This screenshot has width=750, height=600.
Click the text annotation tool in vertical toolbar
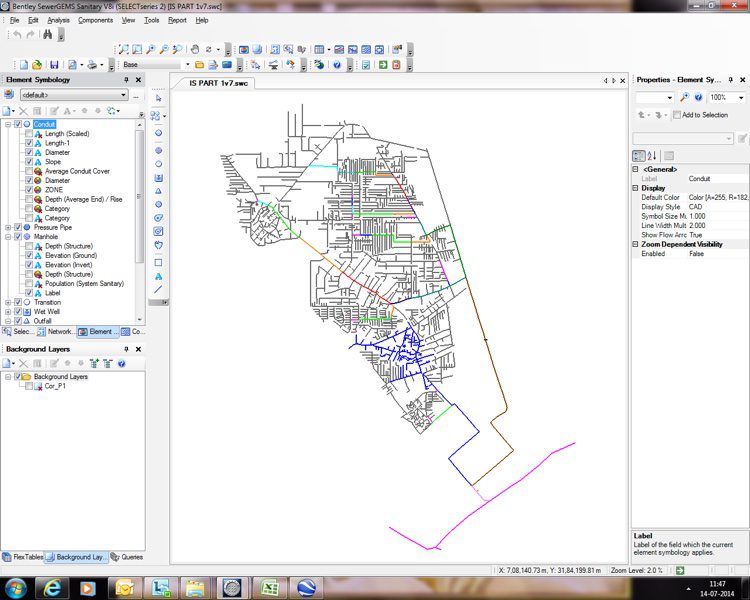[159, 275]
